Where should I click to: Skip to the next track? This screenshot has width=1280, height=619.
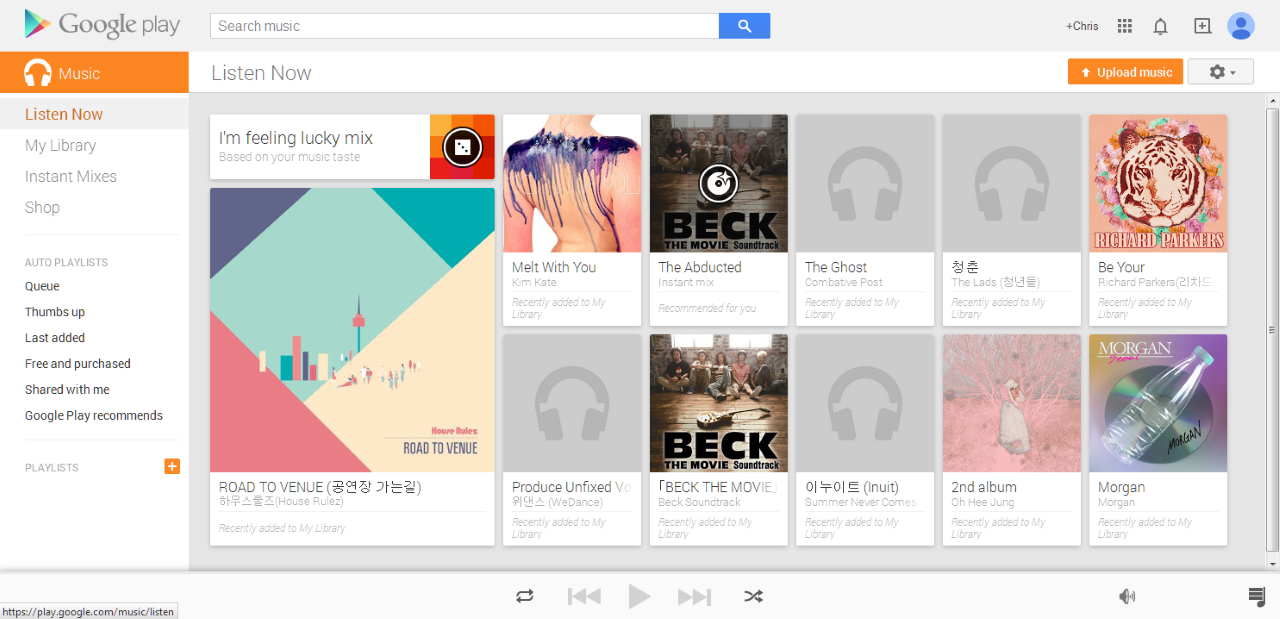pyautogui.click(x=694, y=596)
